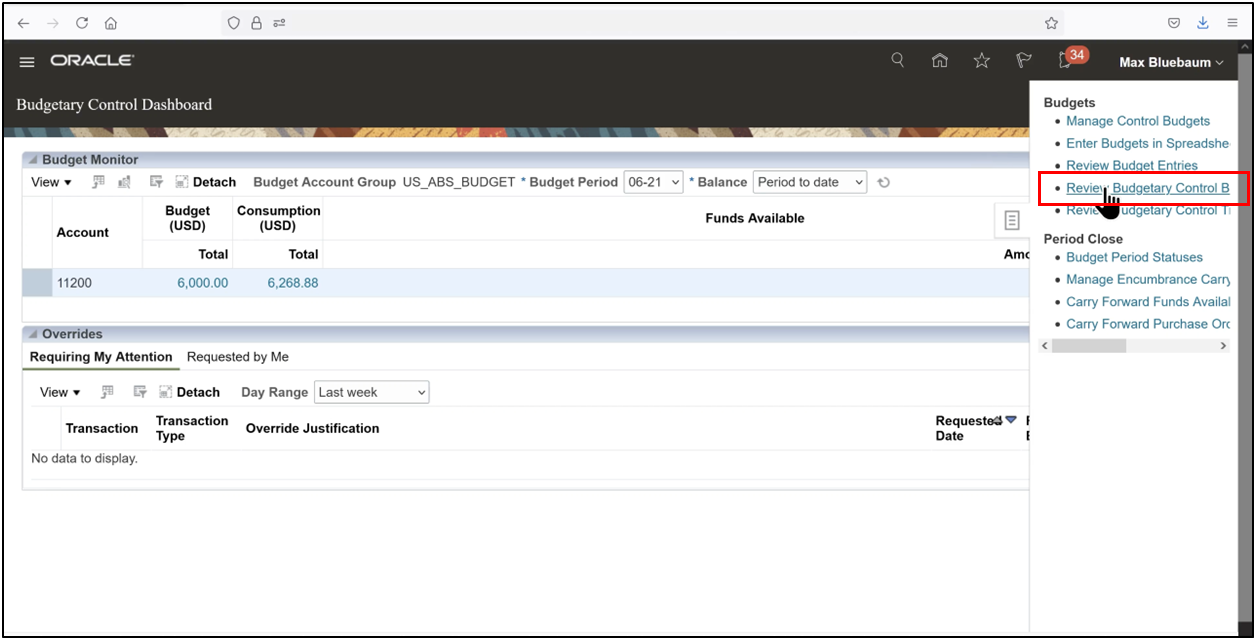Click Detach in the Overrides toolbar
Viewport: 1256px width, 640px height.
(190, 392)
